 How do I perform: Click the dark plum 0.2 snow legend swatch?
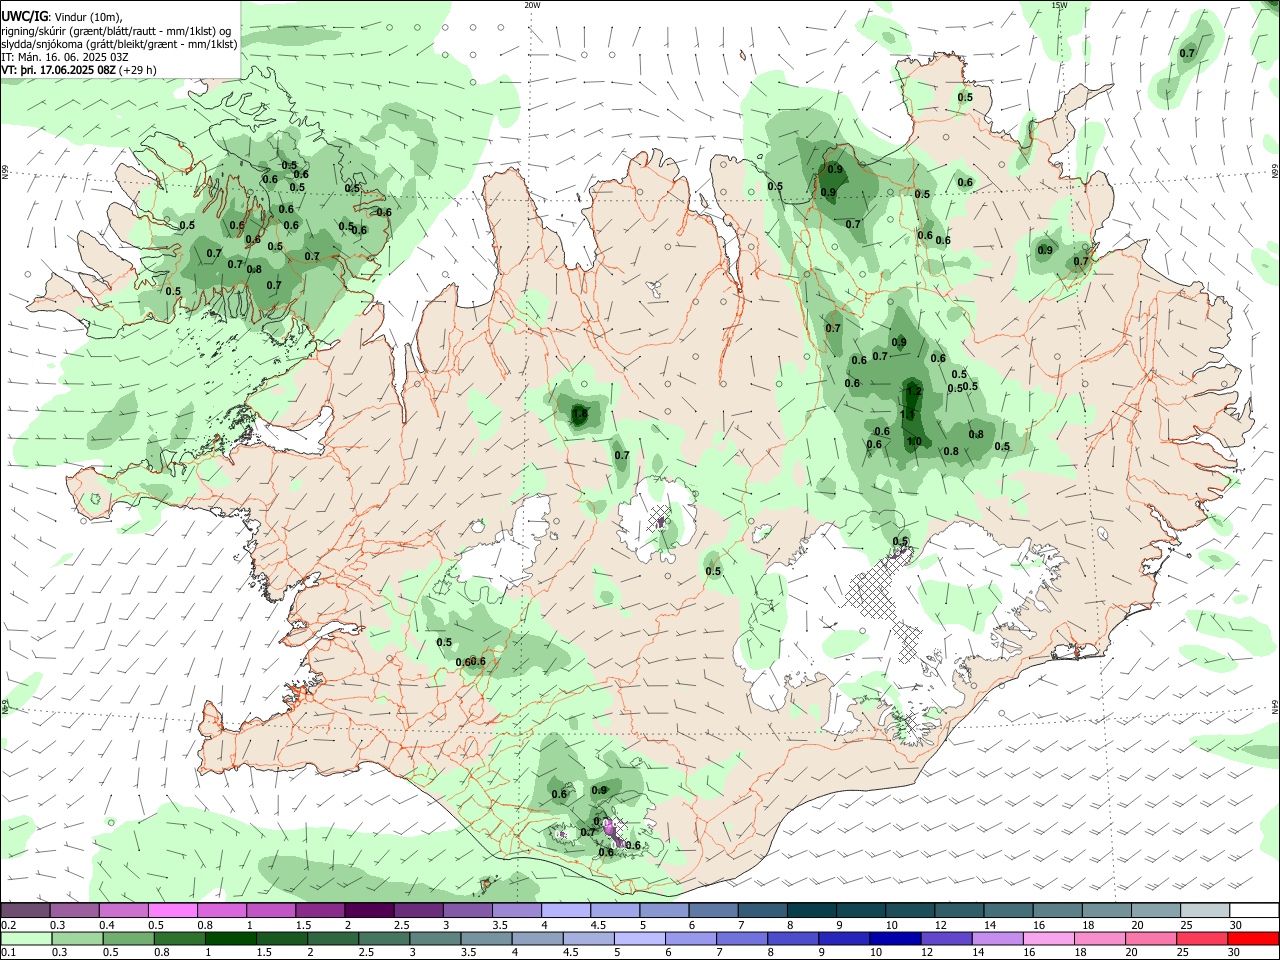[x=25, y=911]
